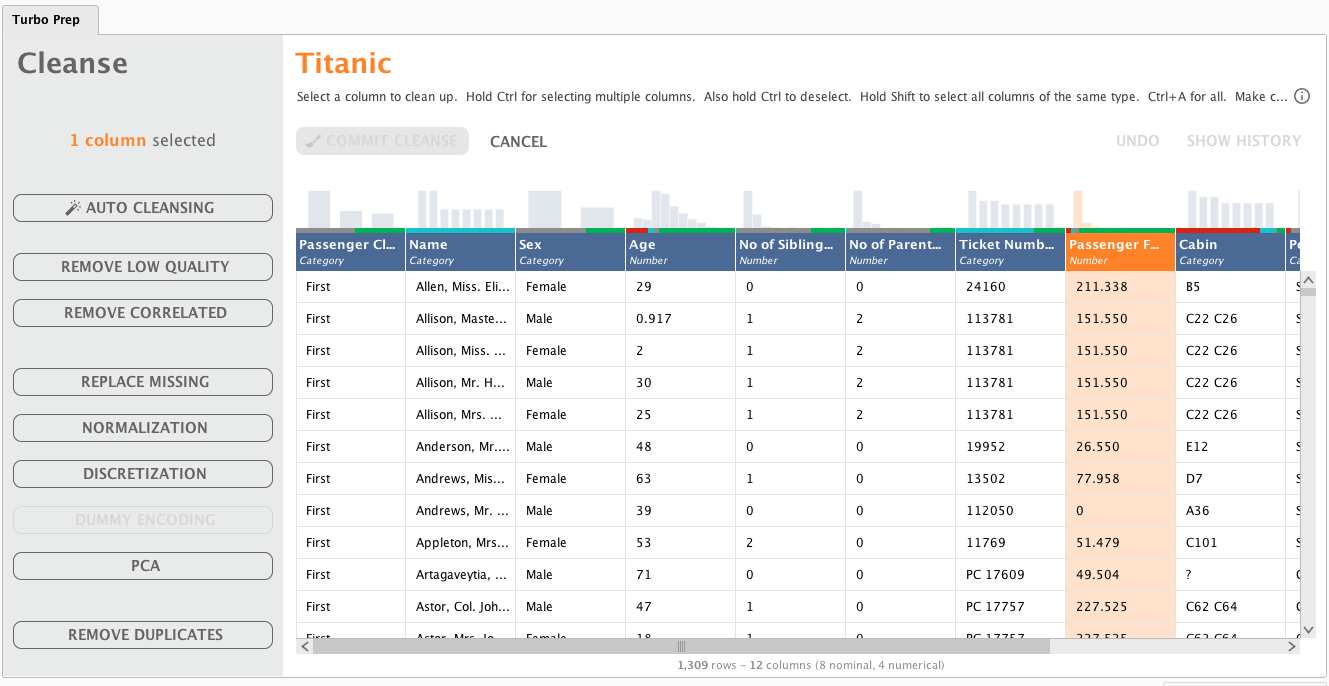Screen dimensions: 1329x686
Task: Click cabin cell E12
Action: [x=1230, y=447]
